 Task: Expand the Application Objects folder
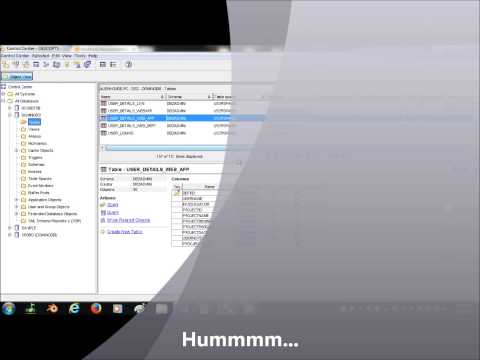[x=16, y=200]
